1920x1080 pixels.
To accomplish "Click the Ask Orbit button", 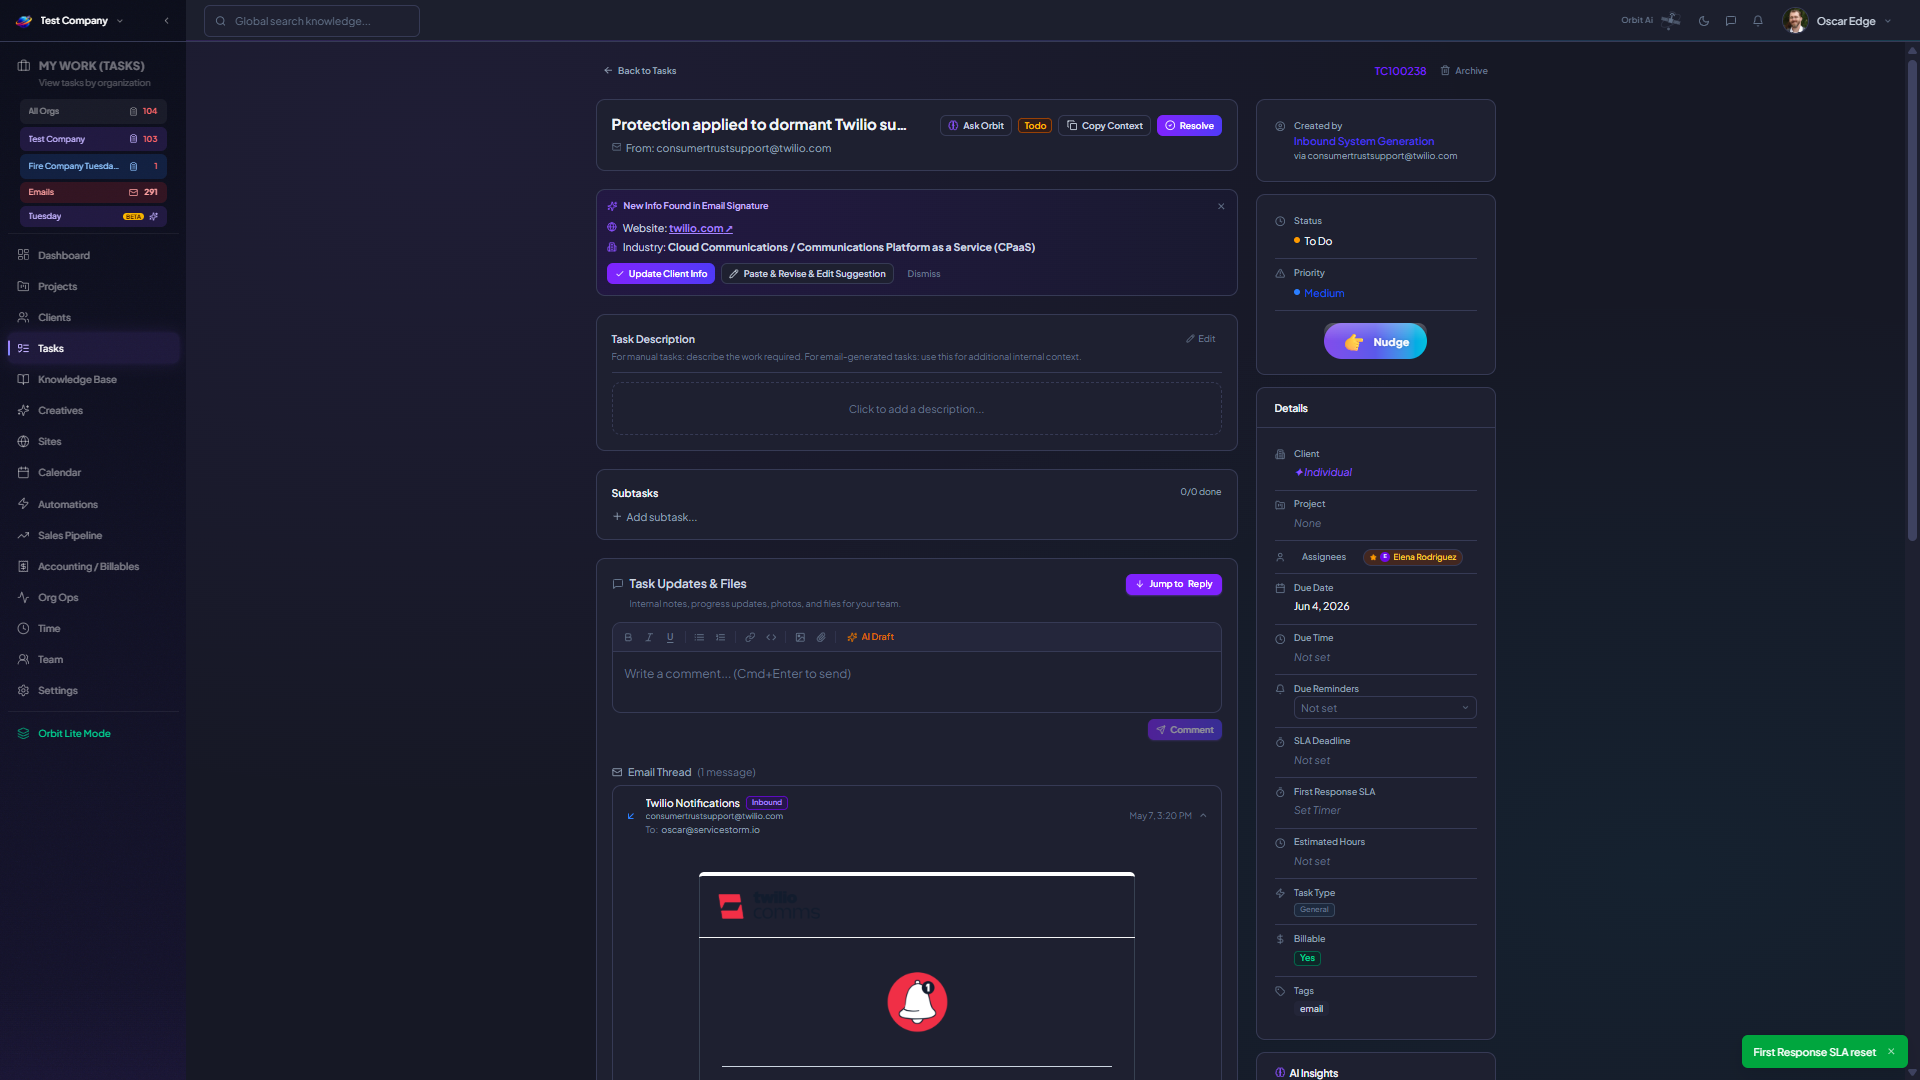I will point(976,126).
